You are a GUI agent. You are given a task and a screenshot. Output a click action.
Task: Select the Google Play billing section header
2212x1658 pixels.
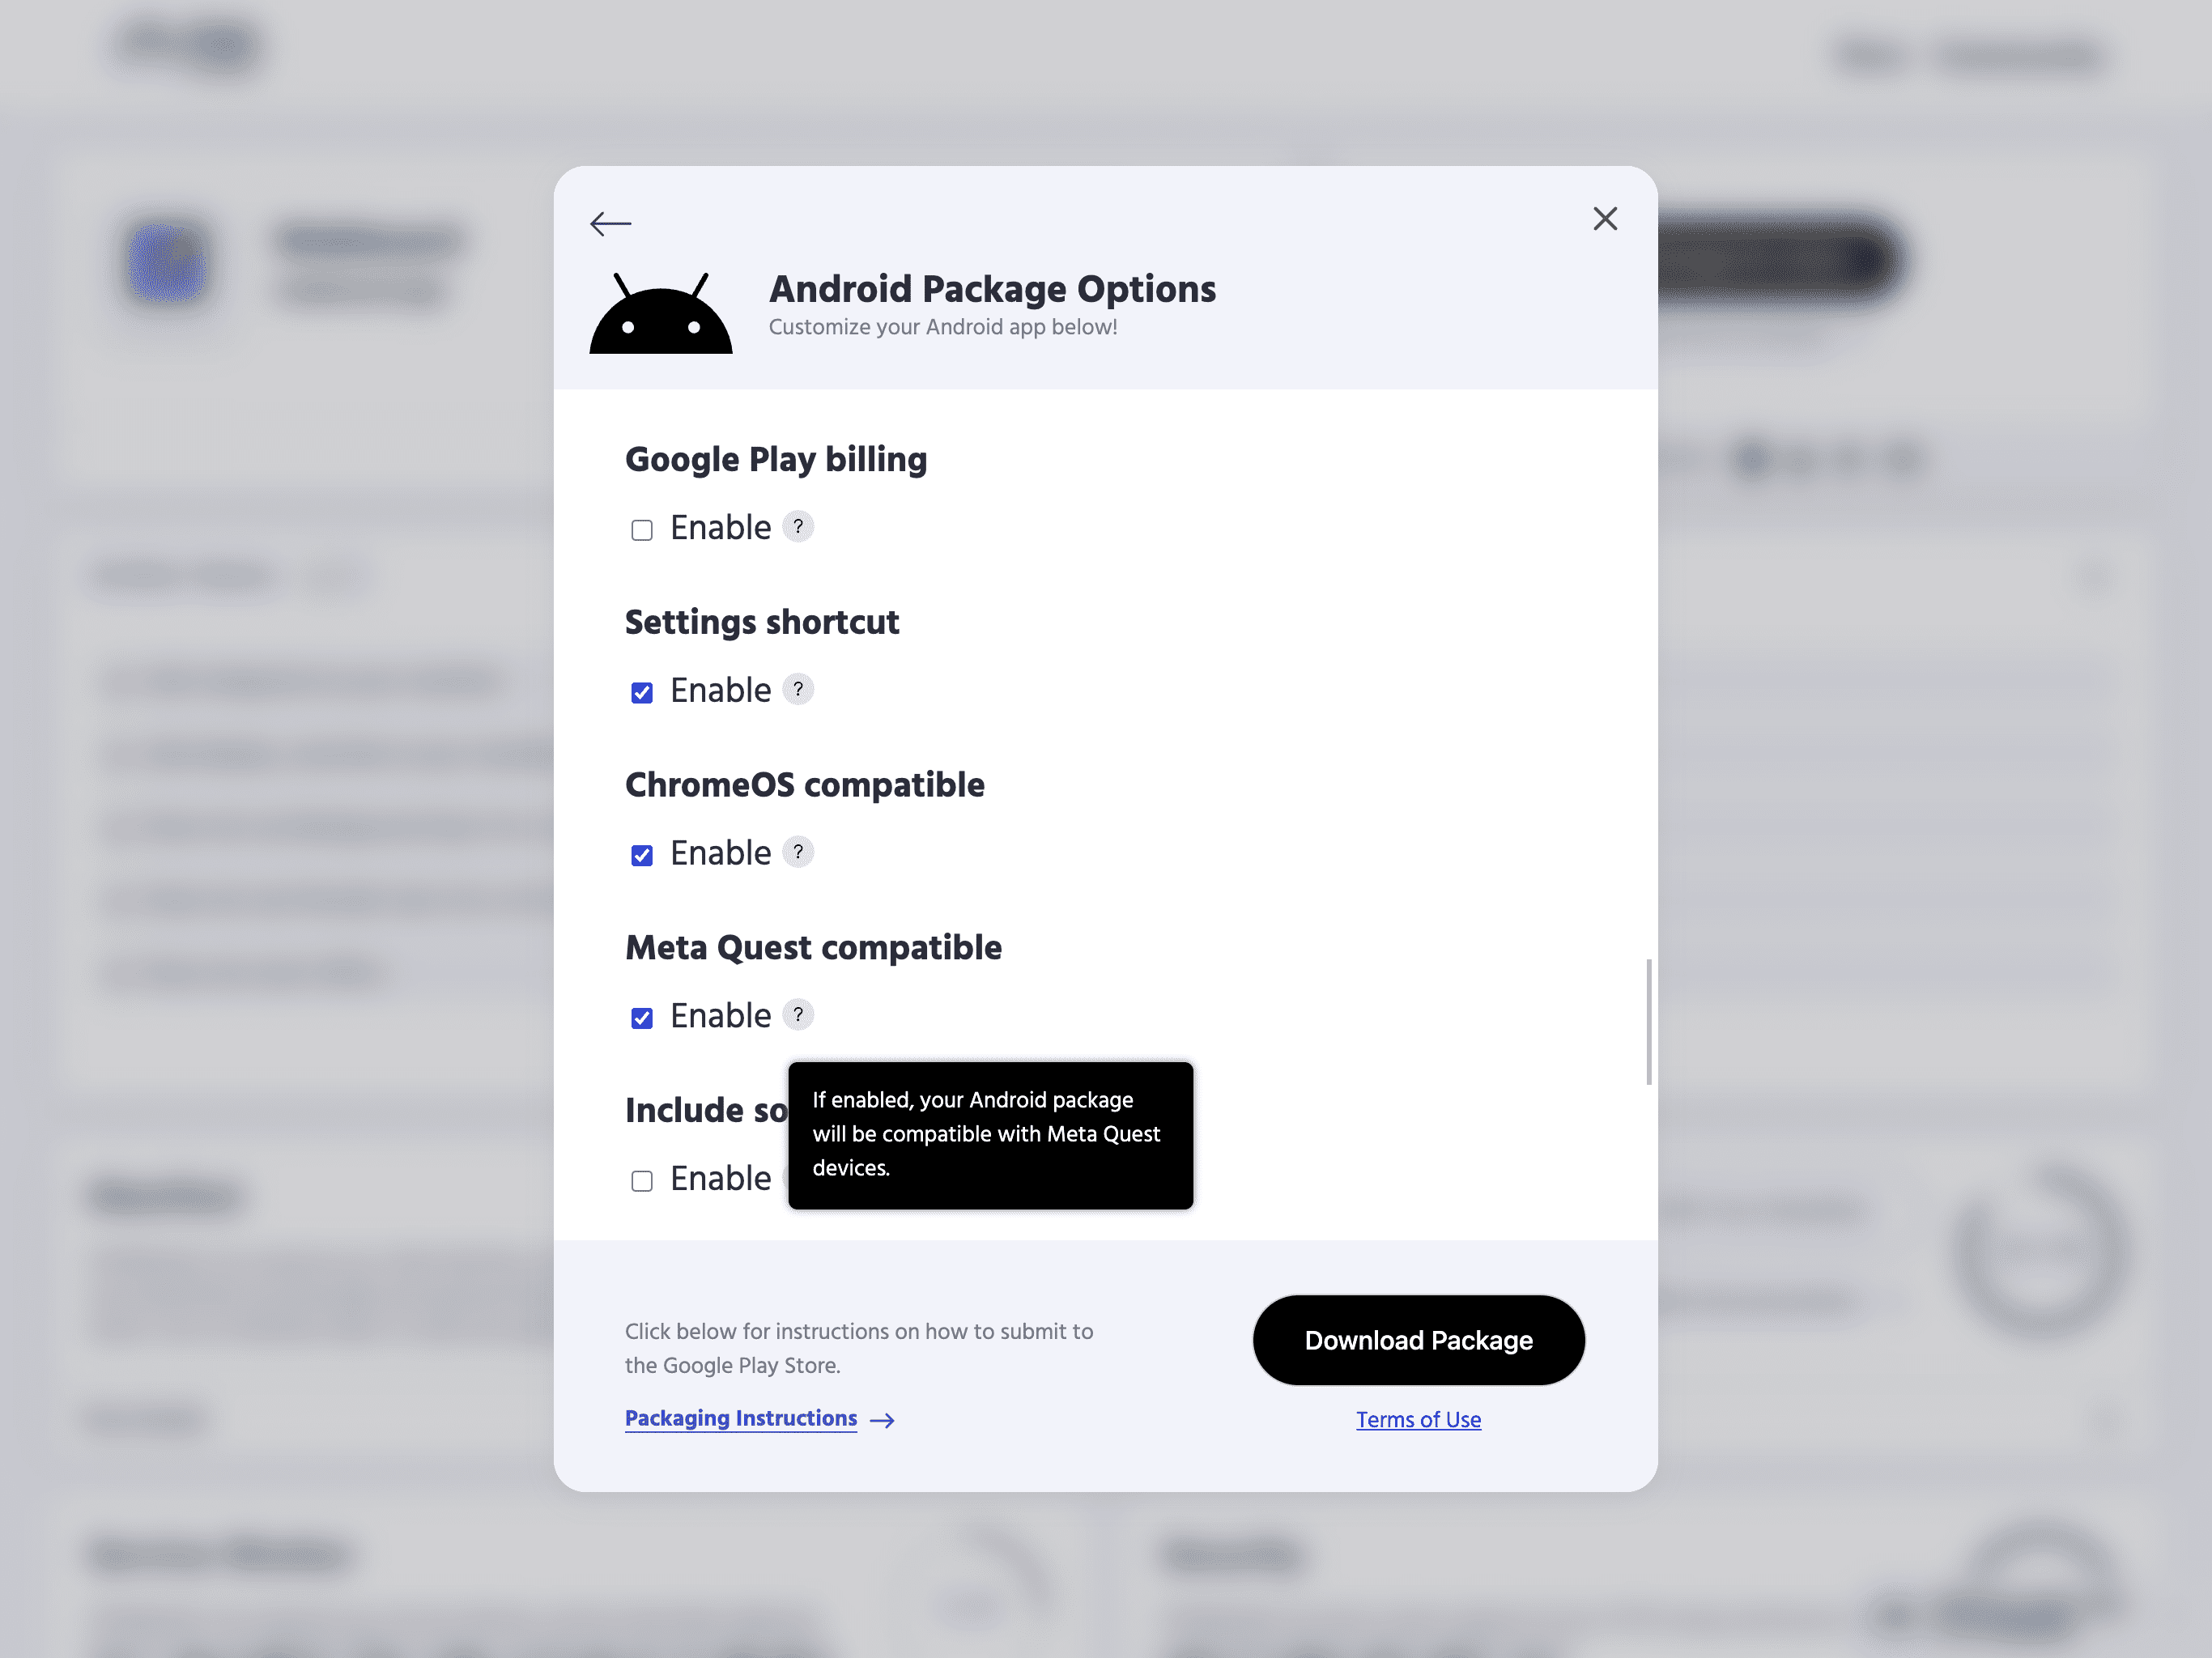775,458
